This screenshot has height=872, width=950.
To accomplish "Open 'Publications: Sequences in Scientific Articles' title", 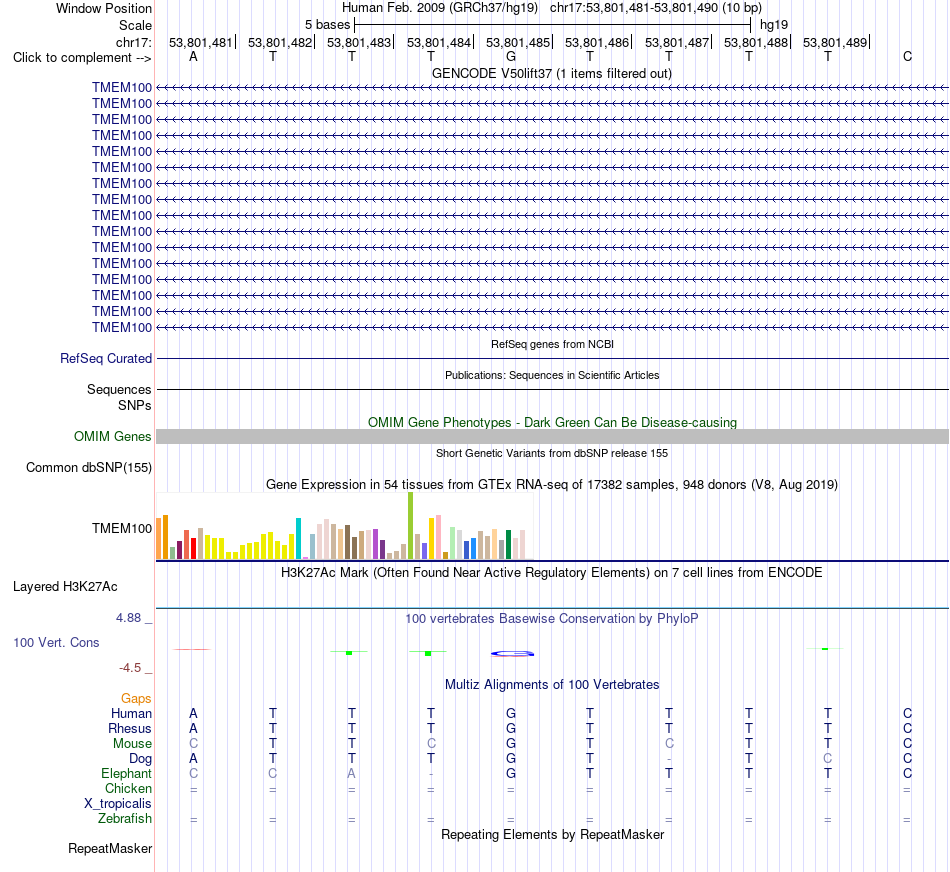I will point(552,375).
